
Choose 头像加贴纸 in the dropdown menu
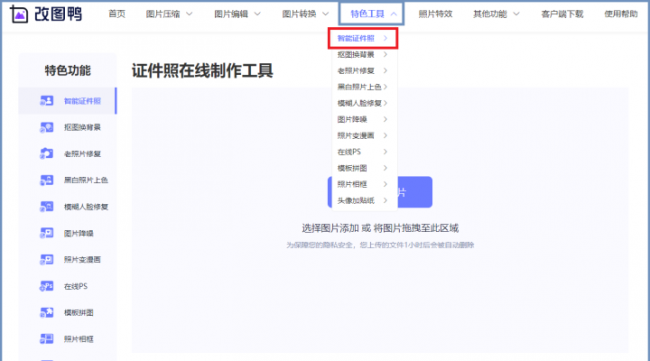click(x=363, y=201)
